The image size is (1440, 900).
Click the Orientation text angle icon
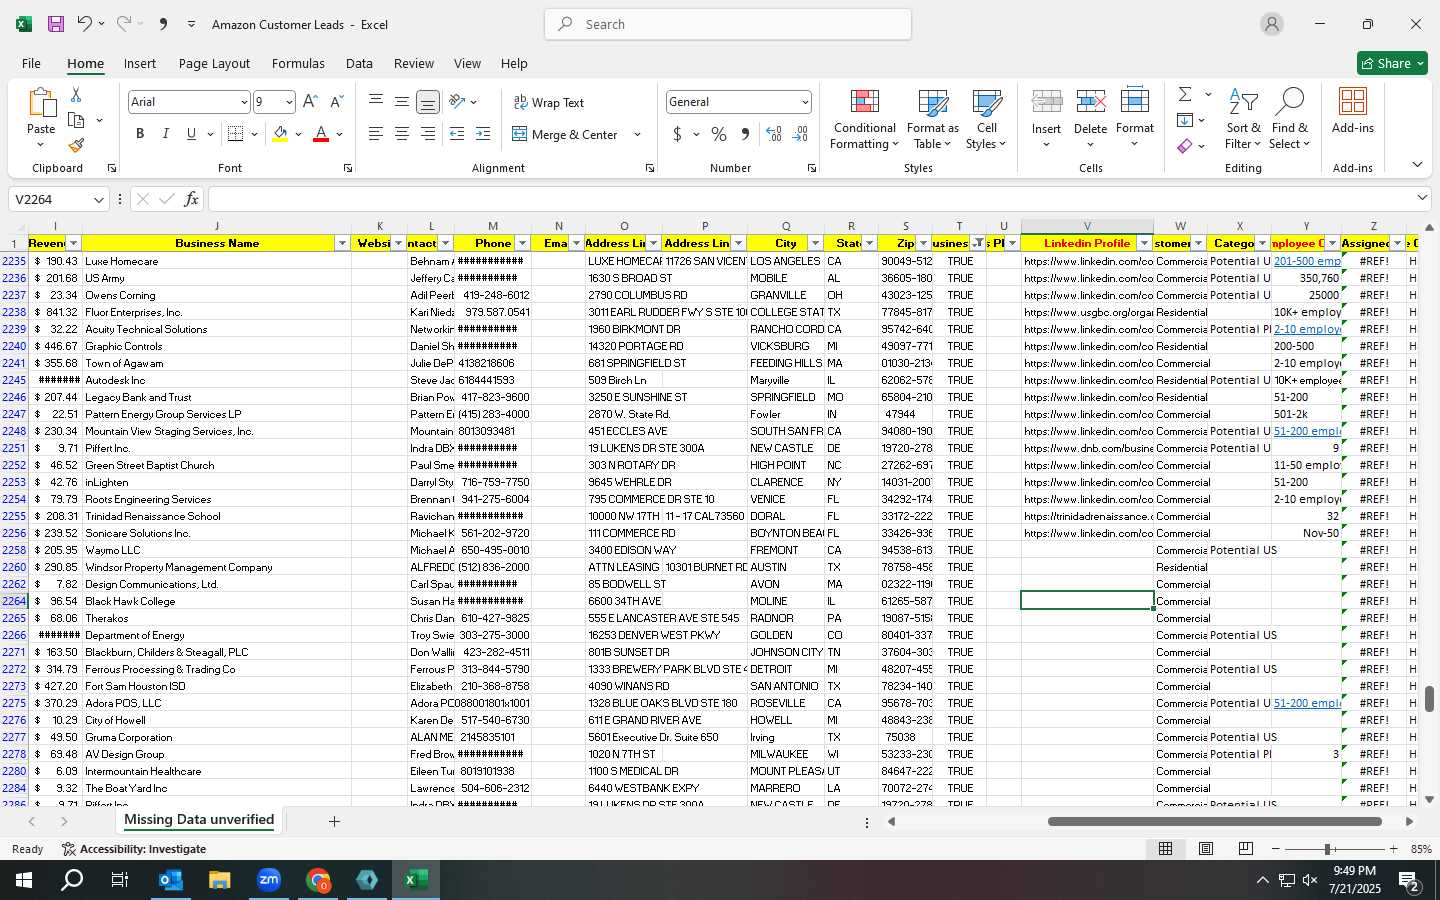point(457,101)
